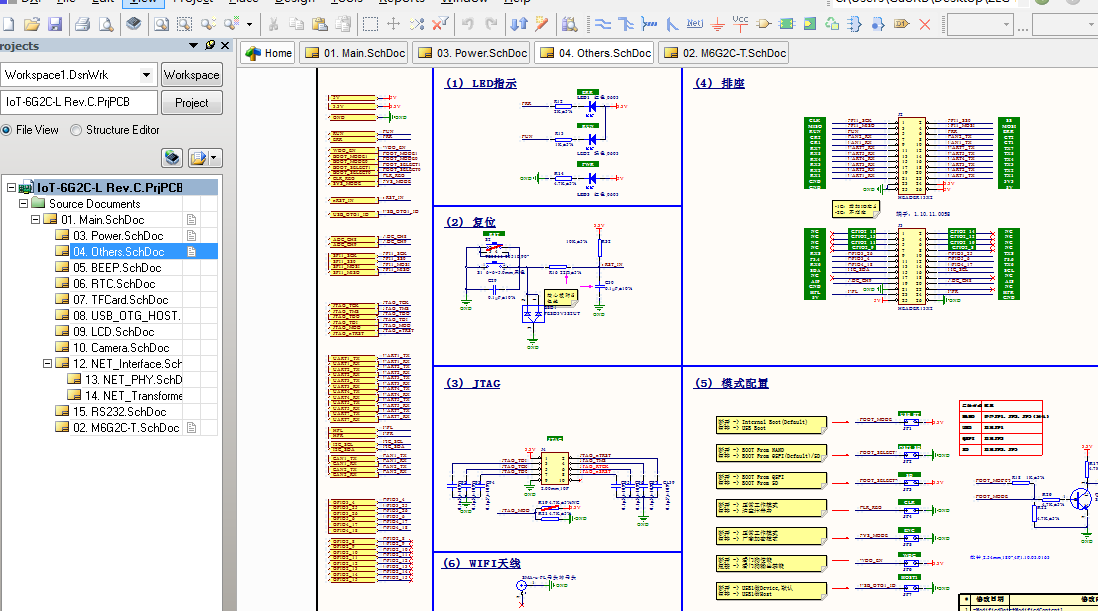
Task: Select 15. RS232.SchDoc in project tree
Action: 120,412
